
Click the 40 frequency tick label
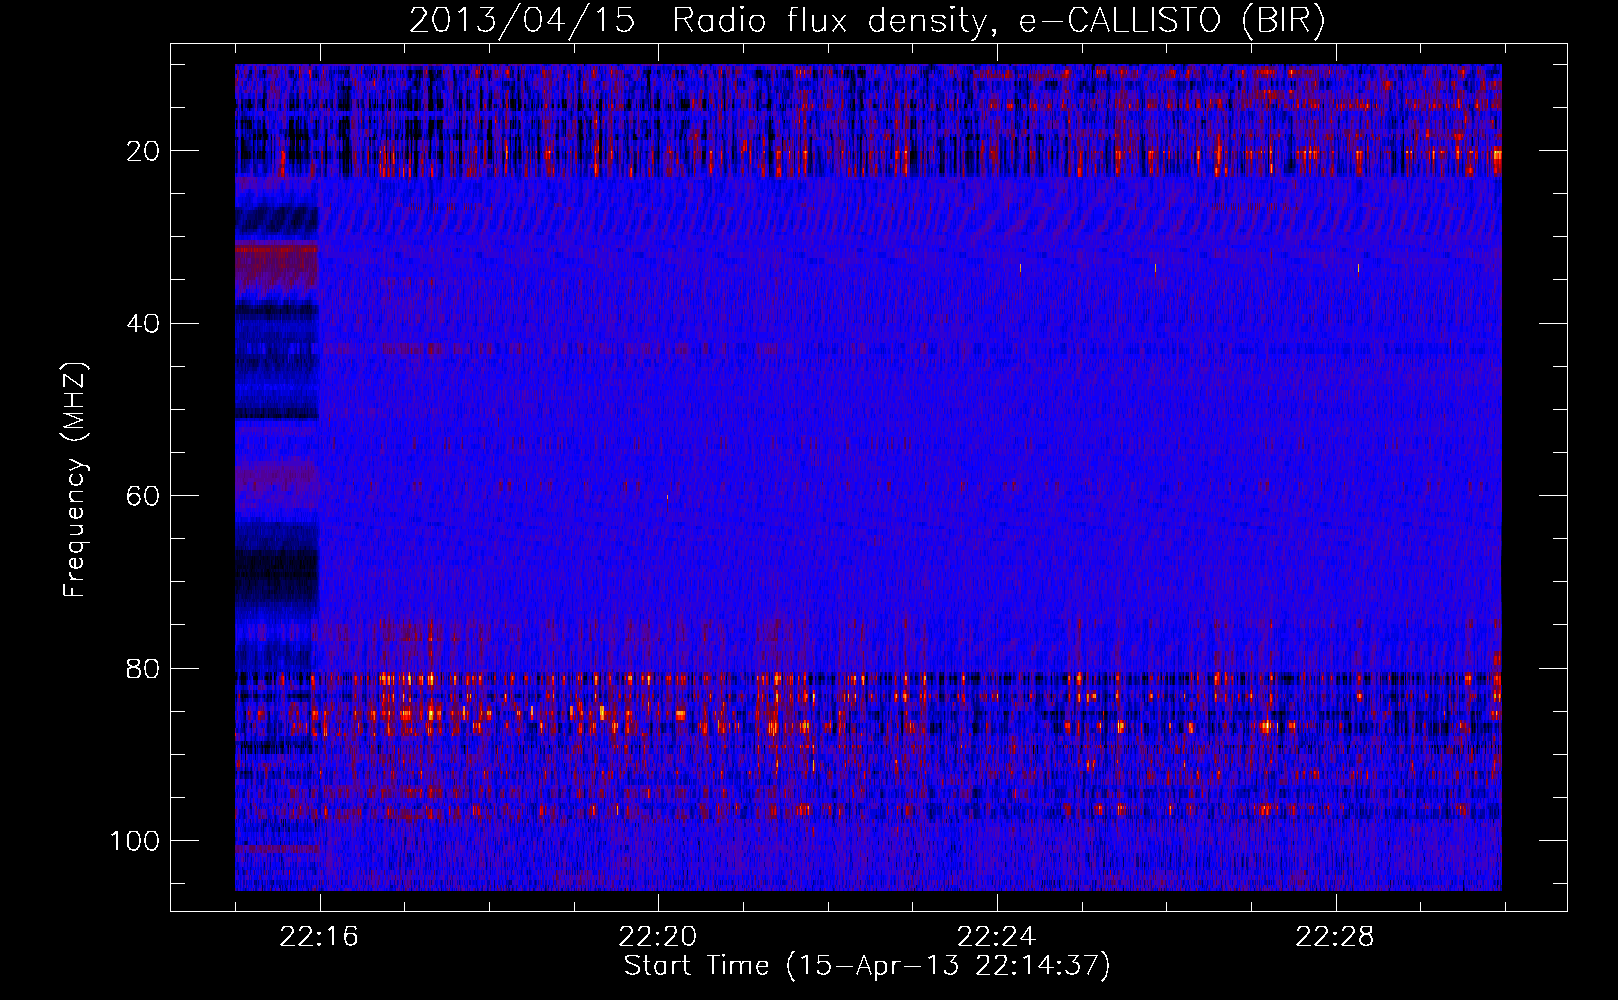click(144, 324)
